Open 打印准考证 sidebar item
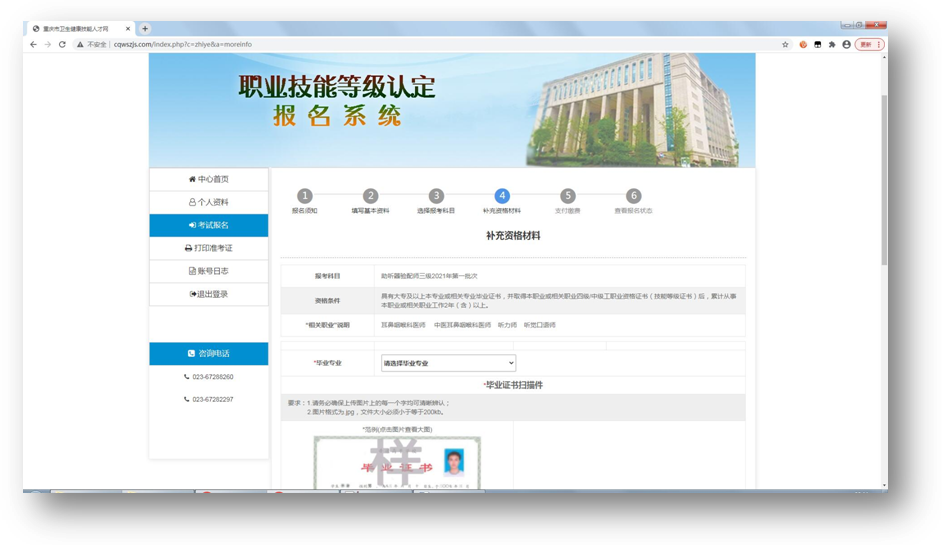The image size is (942, 545). point(209,248)
